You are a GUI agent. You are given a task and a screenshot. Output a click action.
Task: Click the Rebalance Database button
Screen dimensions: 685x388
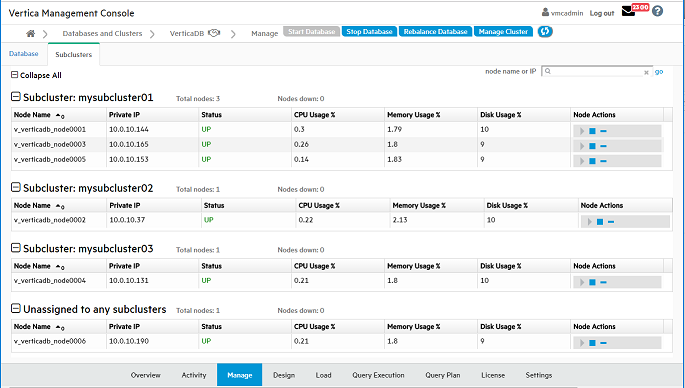coord(436,31)
